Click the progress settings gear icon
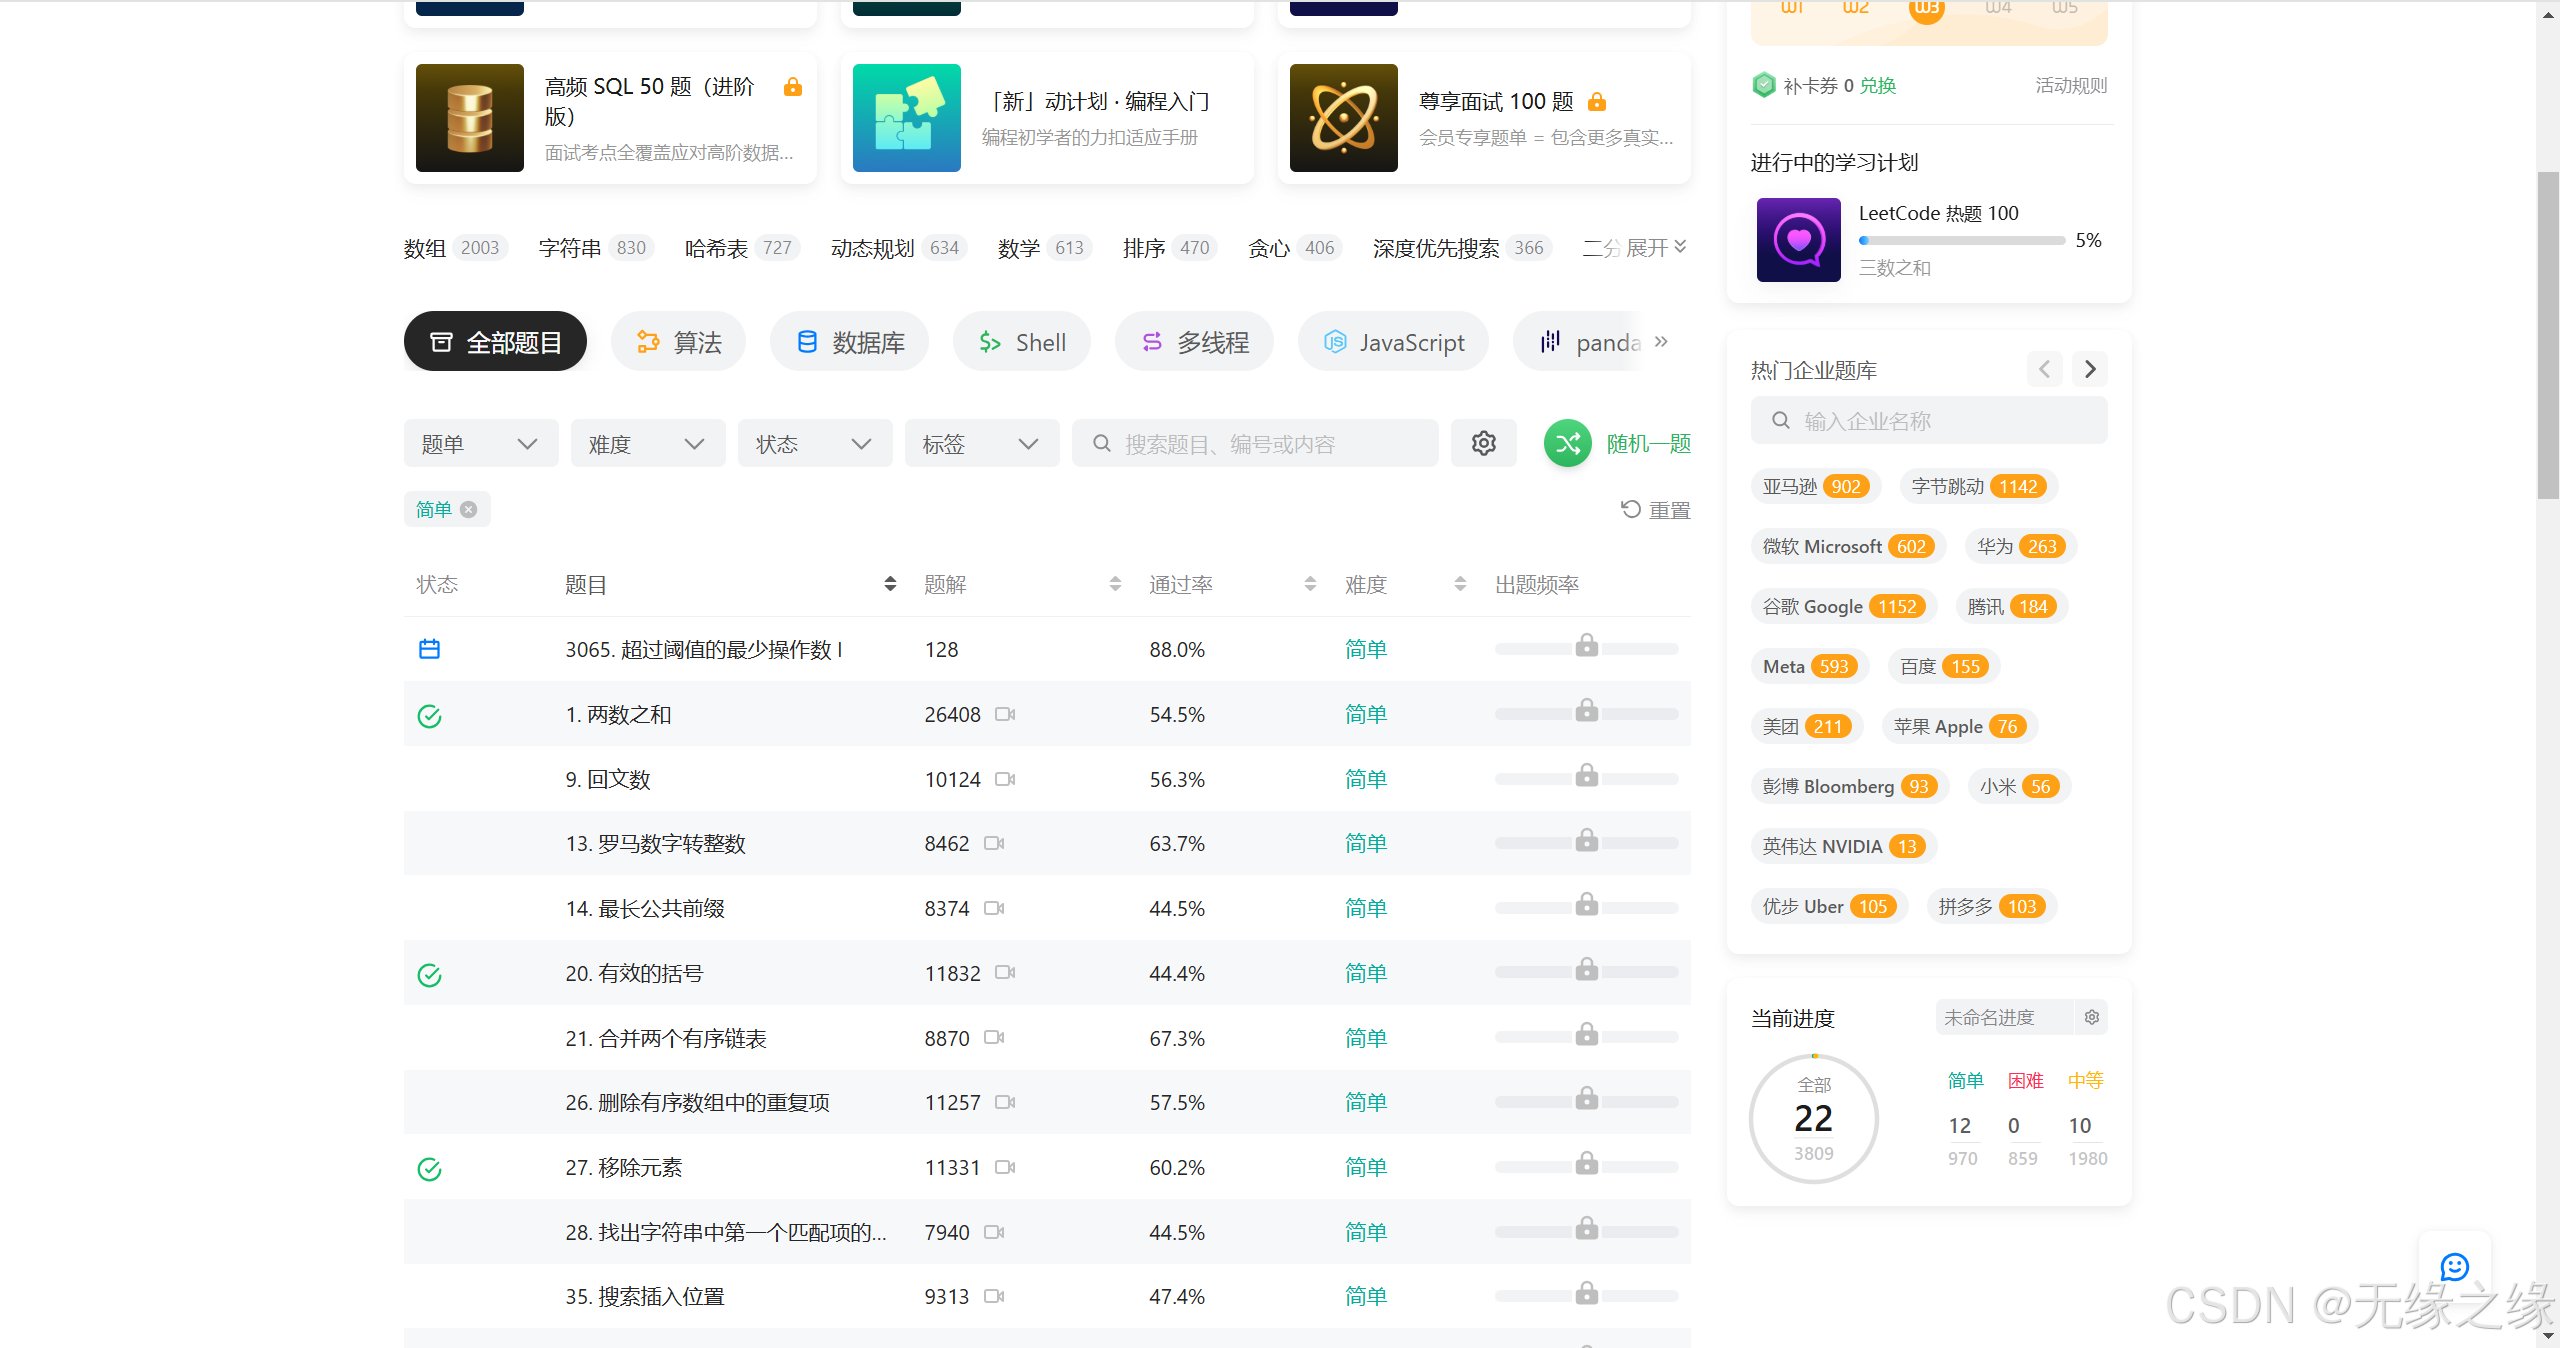 tap(2091, 1017)
